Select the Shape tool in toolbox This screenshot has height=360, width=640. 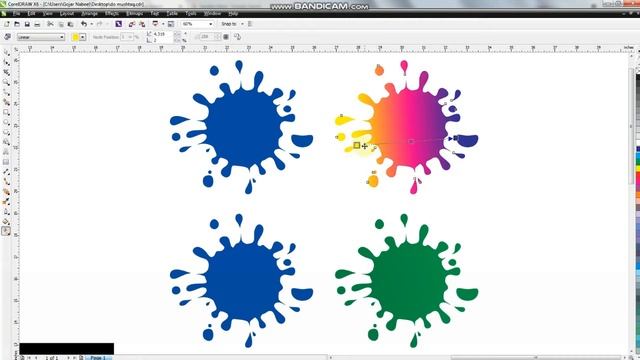click(6, 62)
